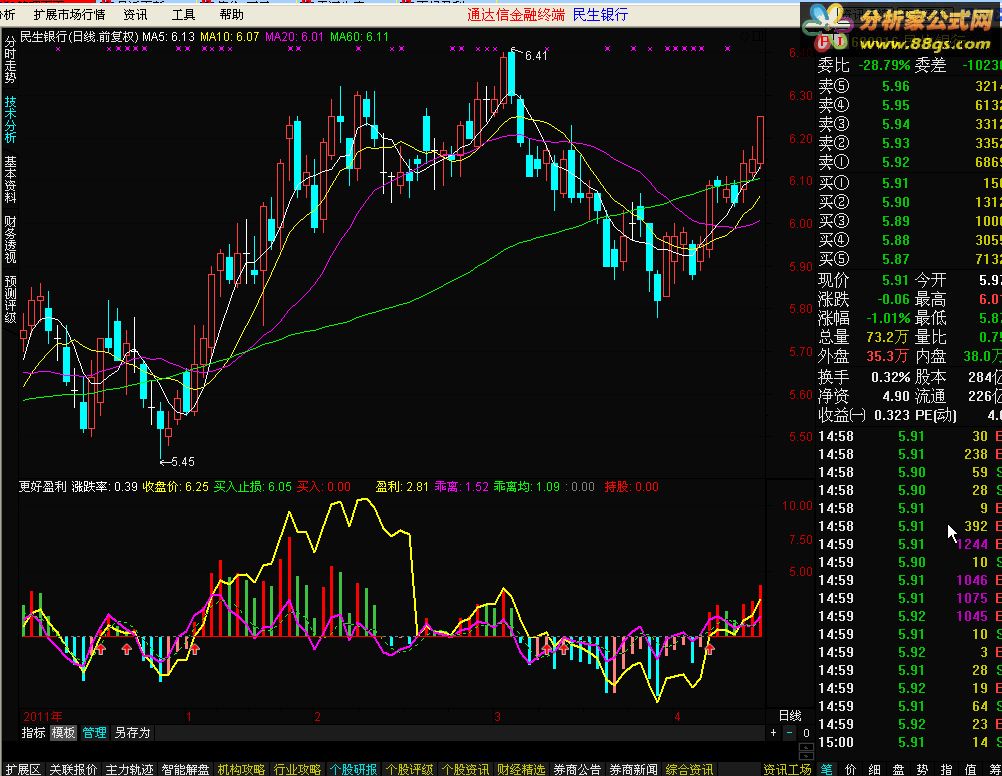Open the 工具 menu
Image resolution: width=1002 pixels, height=776 pixels.
[183, 14]
